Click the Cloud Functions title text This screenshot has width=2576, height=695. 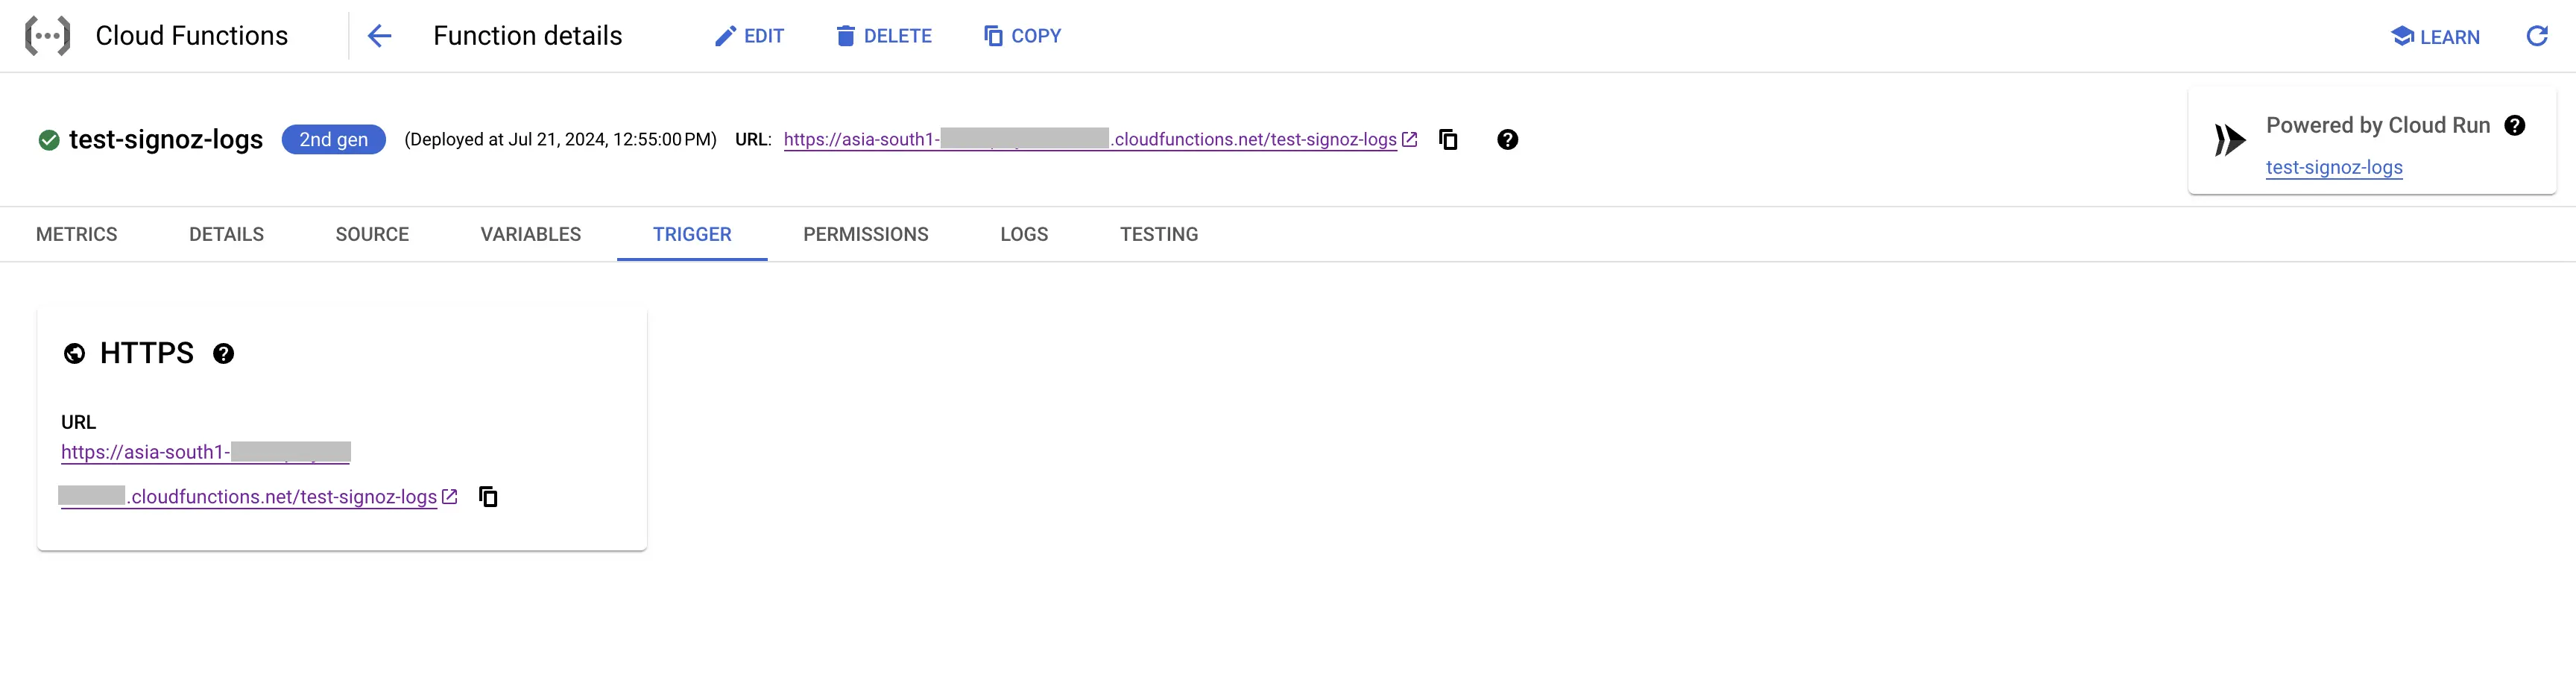pos(192,36)
